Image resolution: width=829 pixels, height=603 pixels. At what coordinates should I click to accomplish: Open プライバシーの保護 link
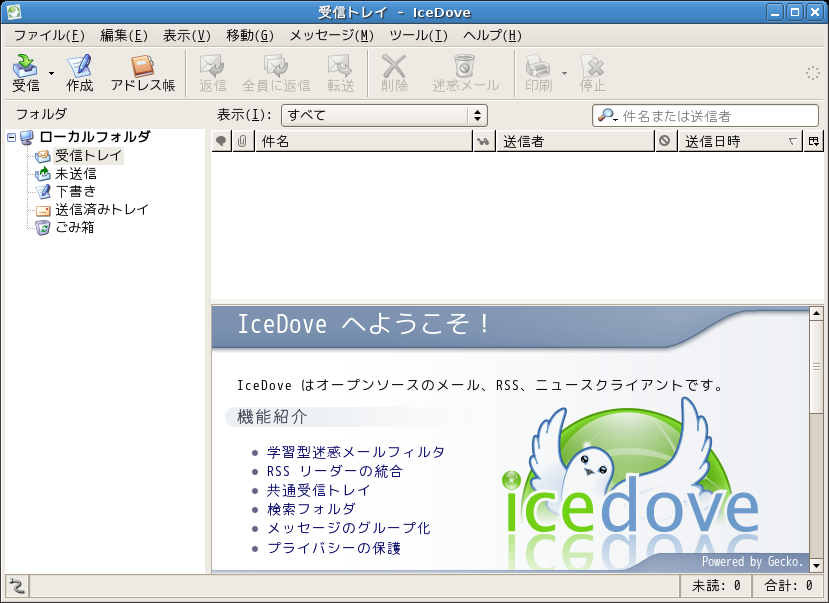pos(334,548)
